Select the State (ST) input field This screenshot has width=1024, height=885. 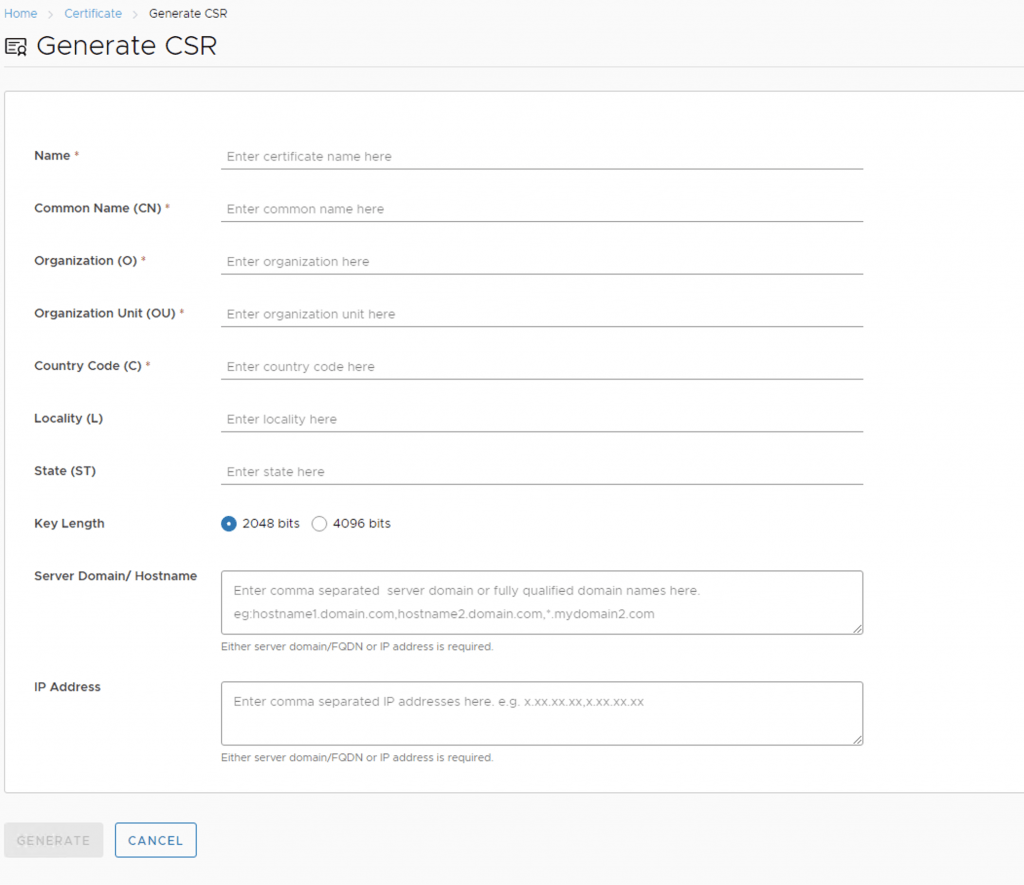[541, 472]
